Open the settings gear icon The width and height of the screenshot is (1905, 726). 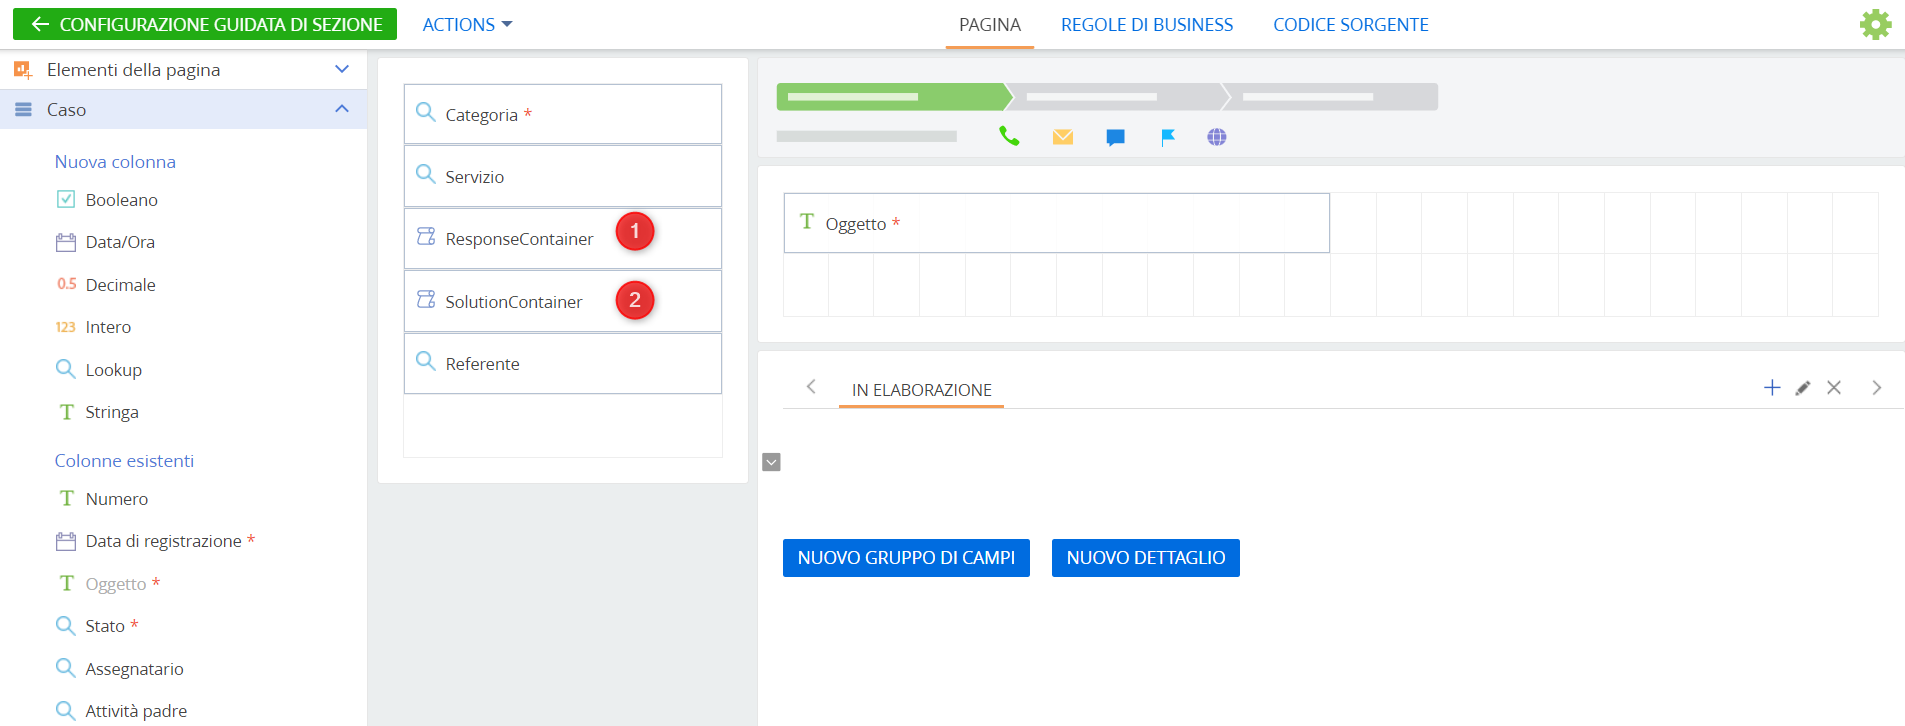pyautogui.click(x=1875, y=24)
